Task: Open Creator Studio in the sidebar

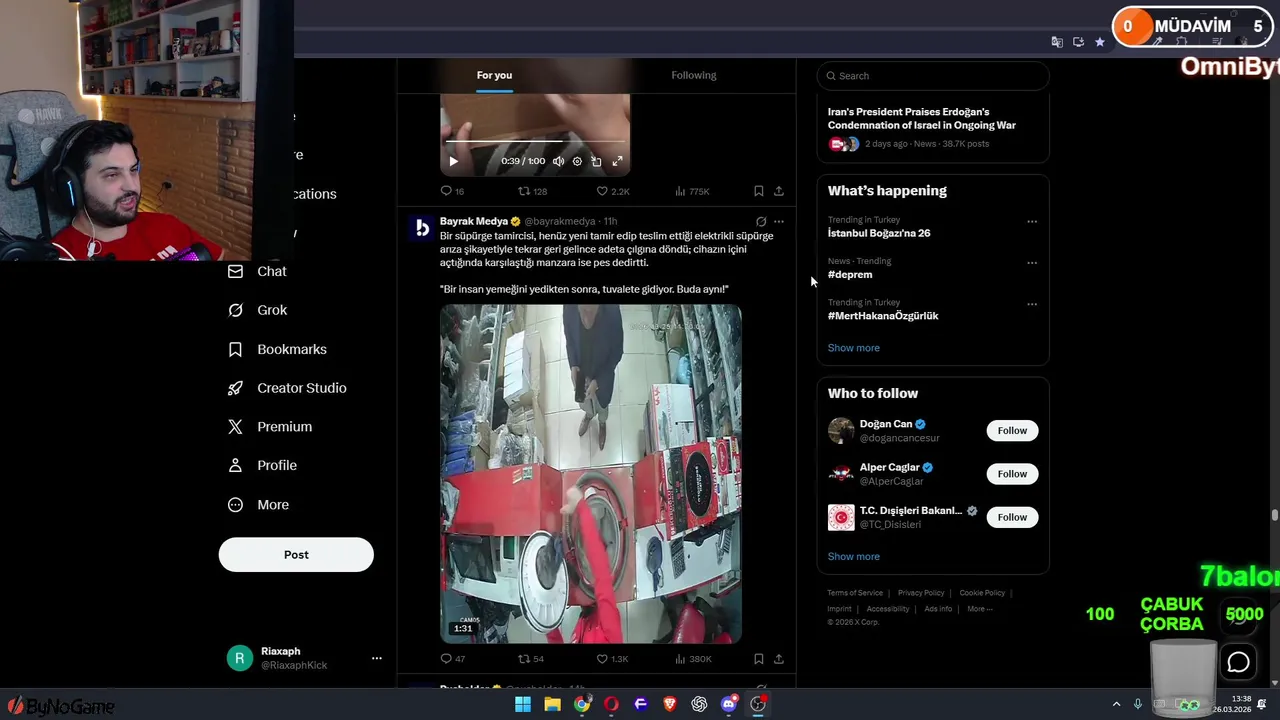Action: (287, 388)
